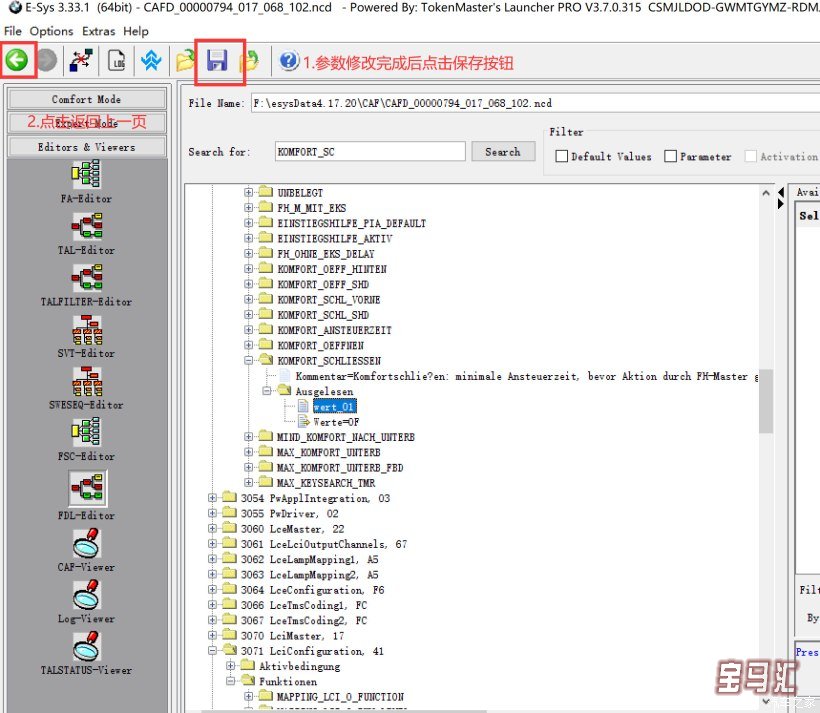Expand the Aktivbedingung node
Screen dimensions: 820x713
pos(230,666)
